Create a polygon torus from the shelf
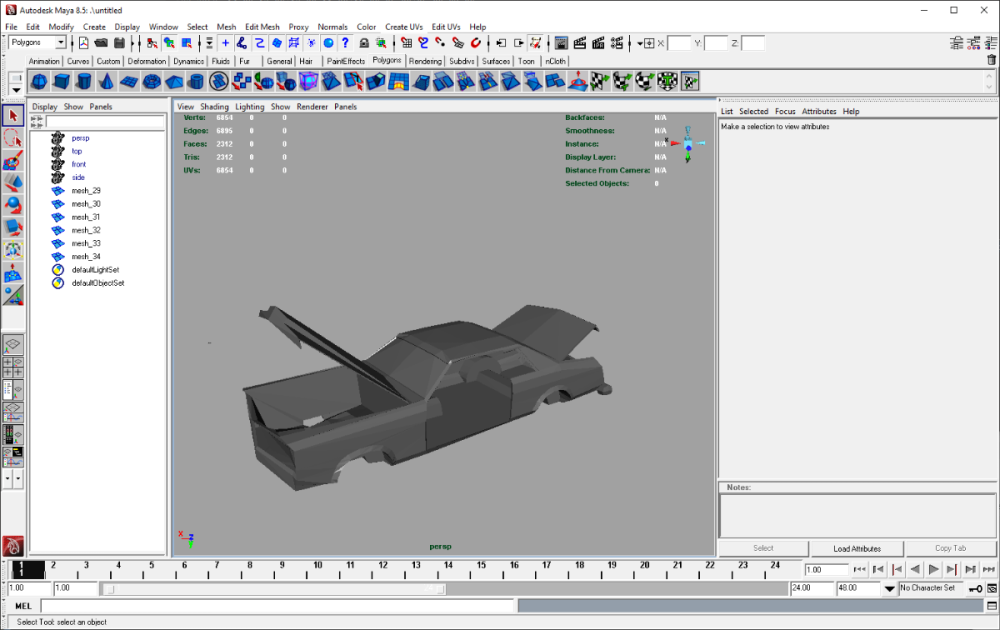Image resolution: width=1000 pixels, height=630 pixels. tap(152, 81)
